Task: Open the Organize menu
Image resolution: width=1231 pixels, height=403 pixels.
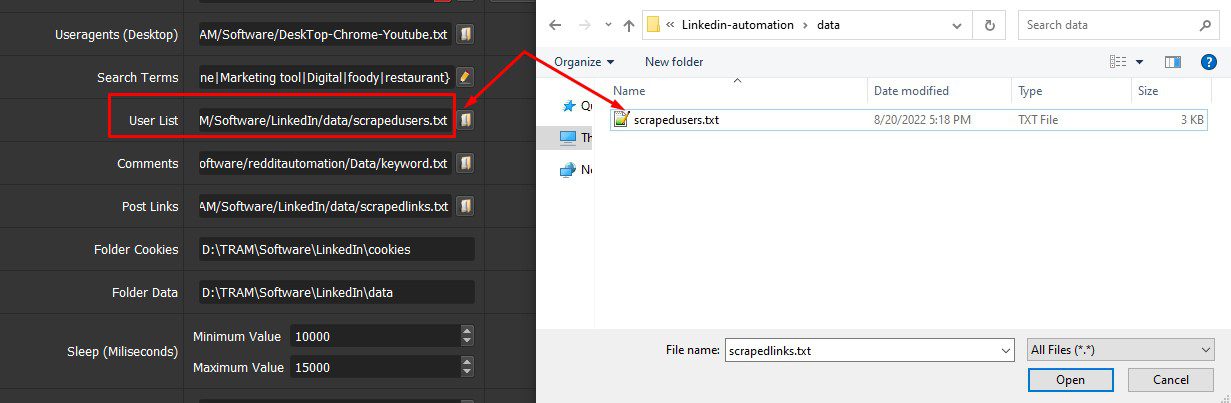Action: [x=585, y=62]
